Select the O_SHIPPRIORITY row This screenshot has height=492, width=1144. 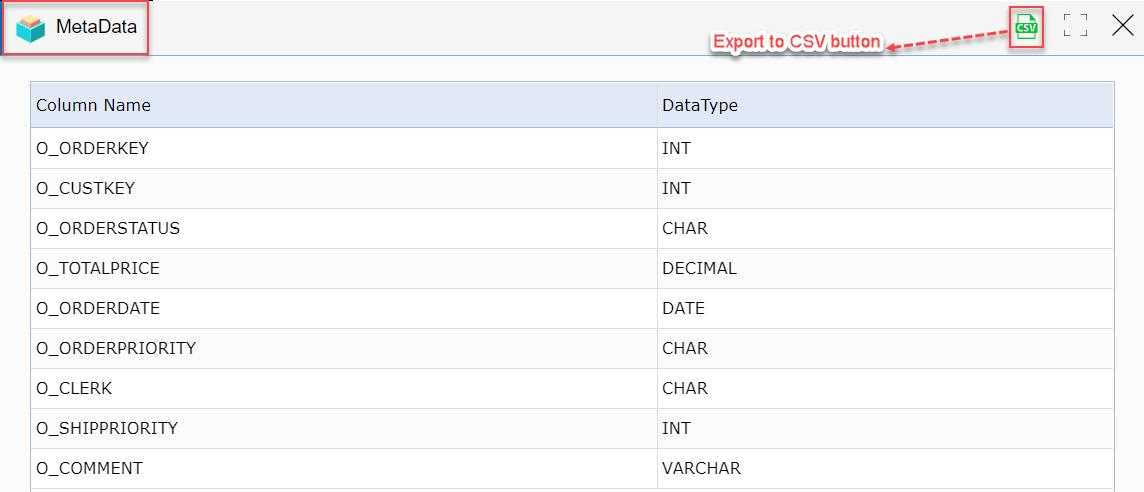point(572,428)
